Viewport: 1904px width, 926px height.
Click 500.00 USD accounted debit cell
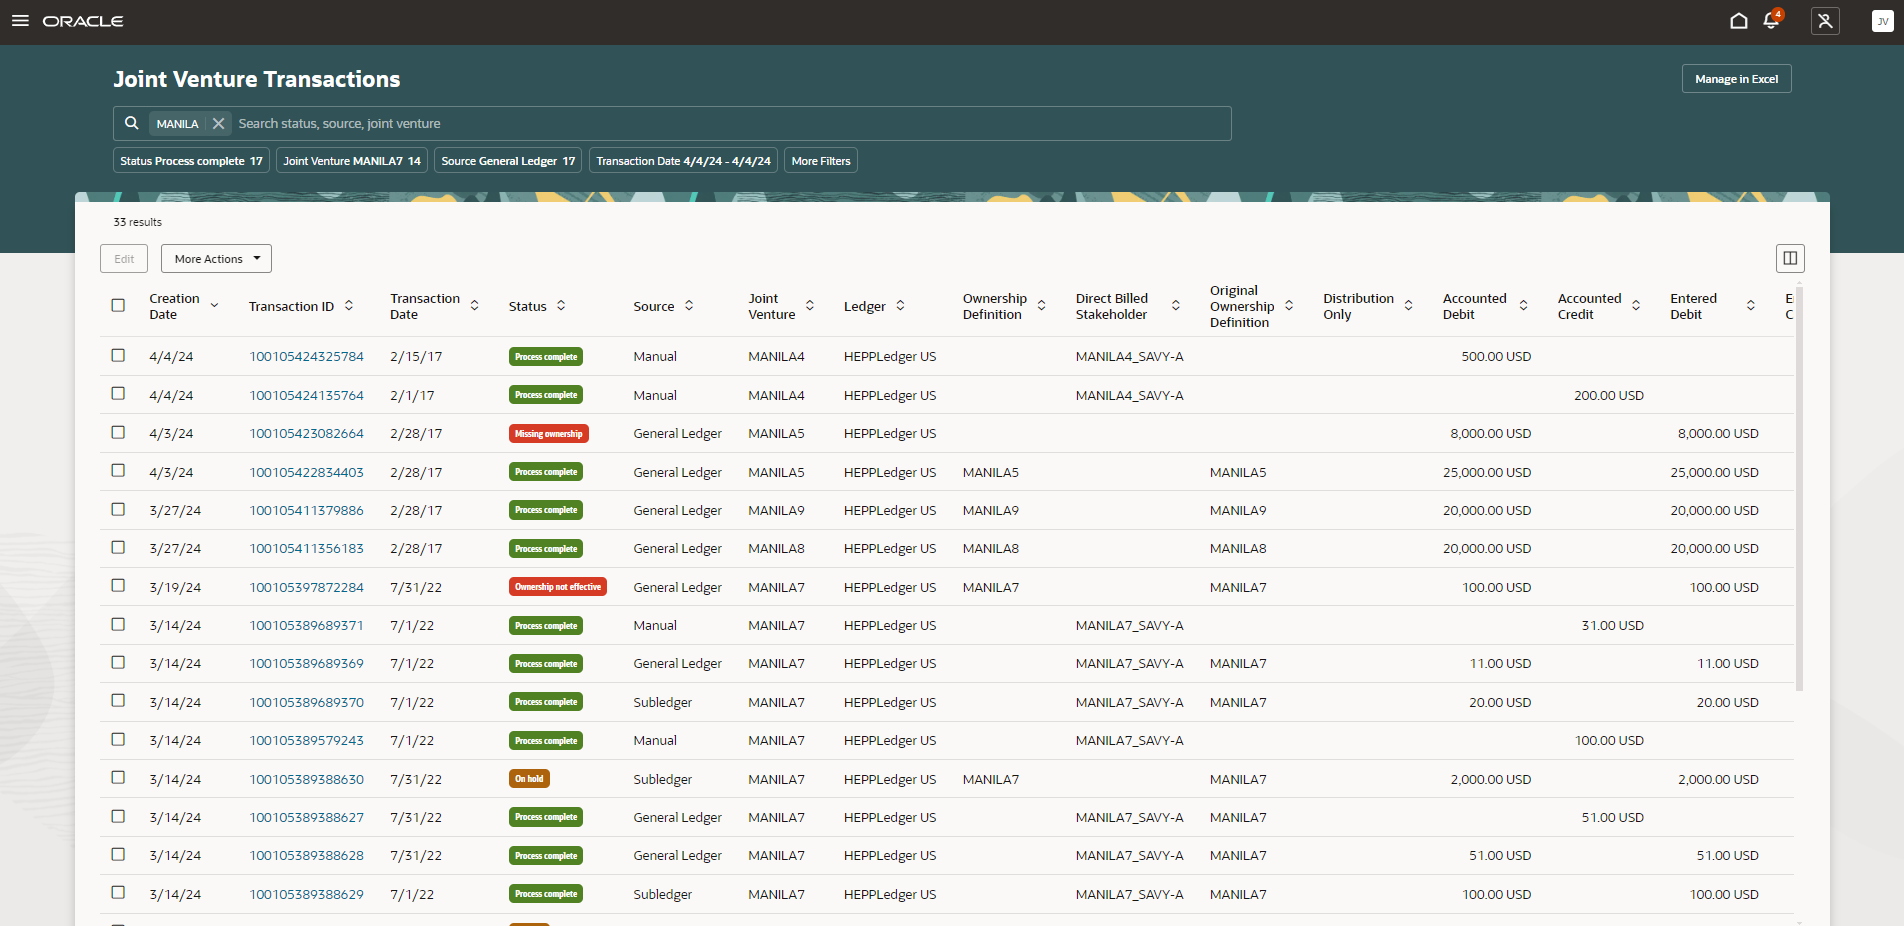pyautogui.click(x=1496, y=356)
